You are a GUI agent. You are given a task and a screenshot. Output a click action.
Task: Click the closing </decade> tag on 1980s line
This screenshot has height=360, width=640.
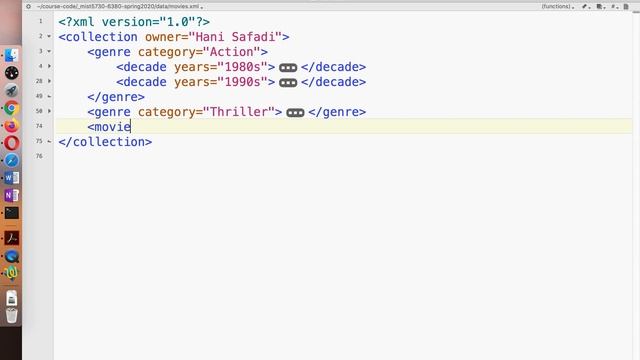click(333, 67)
